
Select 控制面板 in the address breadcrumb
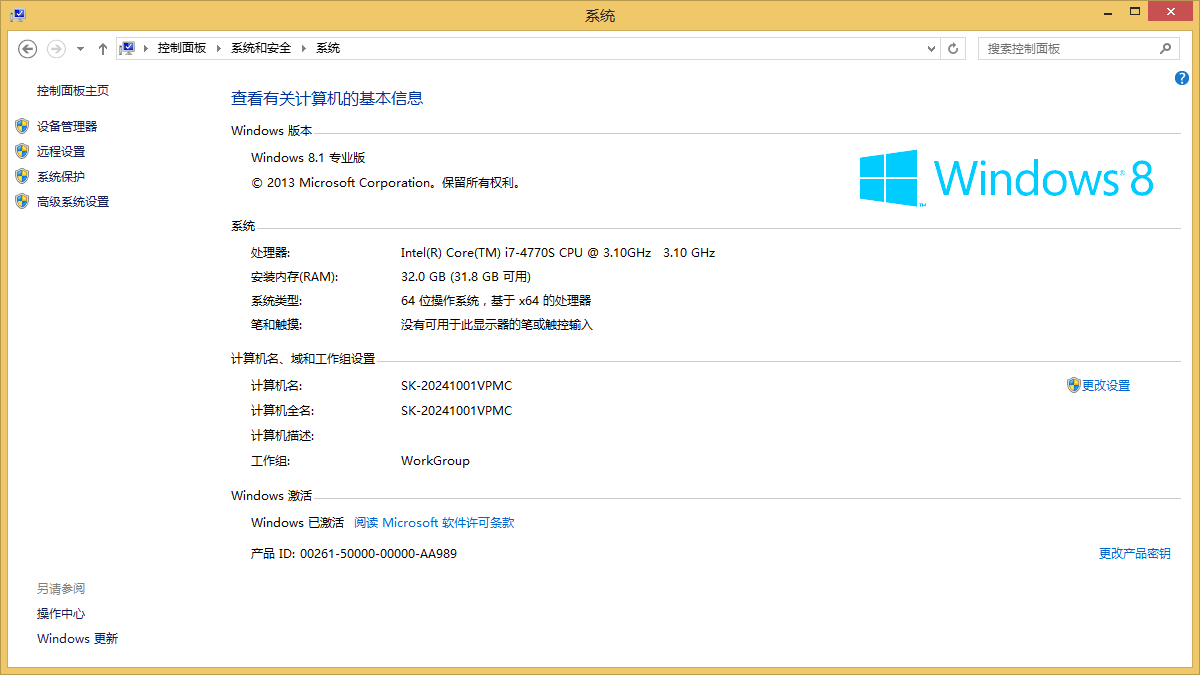(x=181, y=48)
